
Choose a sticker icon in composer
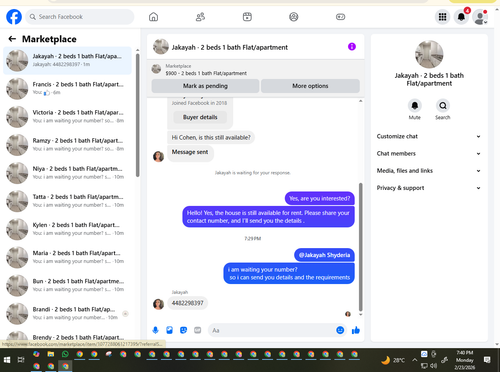(183, 330)
